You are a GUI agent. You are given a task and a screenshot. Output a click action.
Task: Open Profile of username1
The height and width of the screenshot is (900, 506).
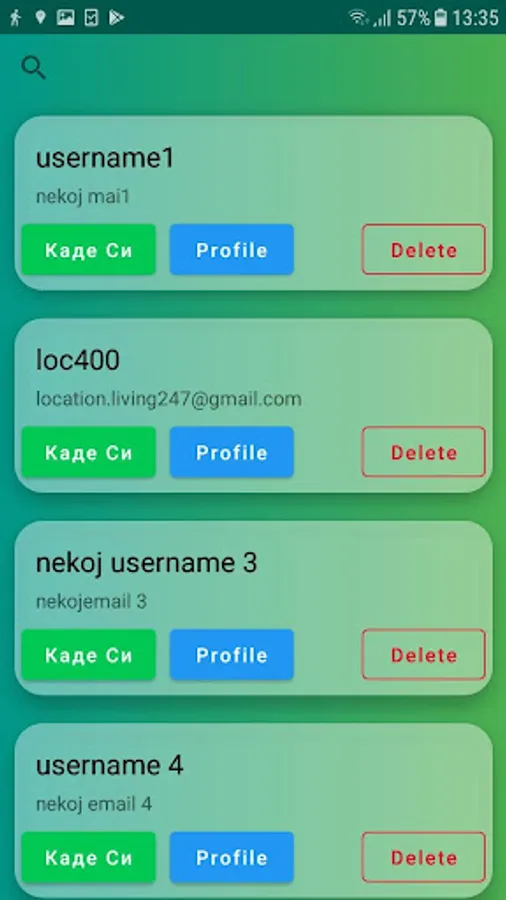pos(232,250)
